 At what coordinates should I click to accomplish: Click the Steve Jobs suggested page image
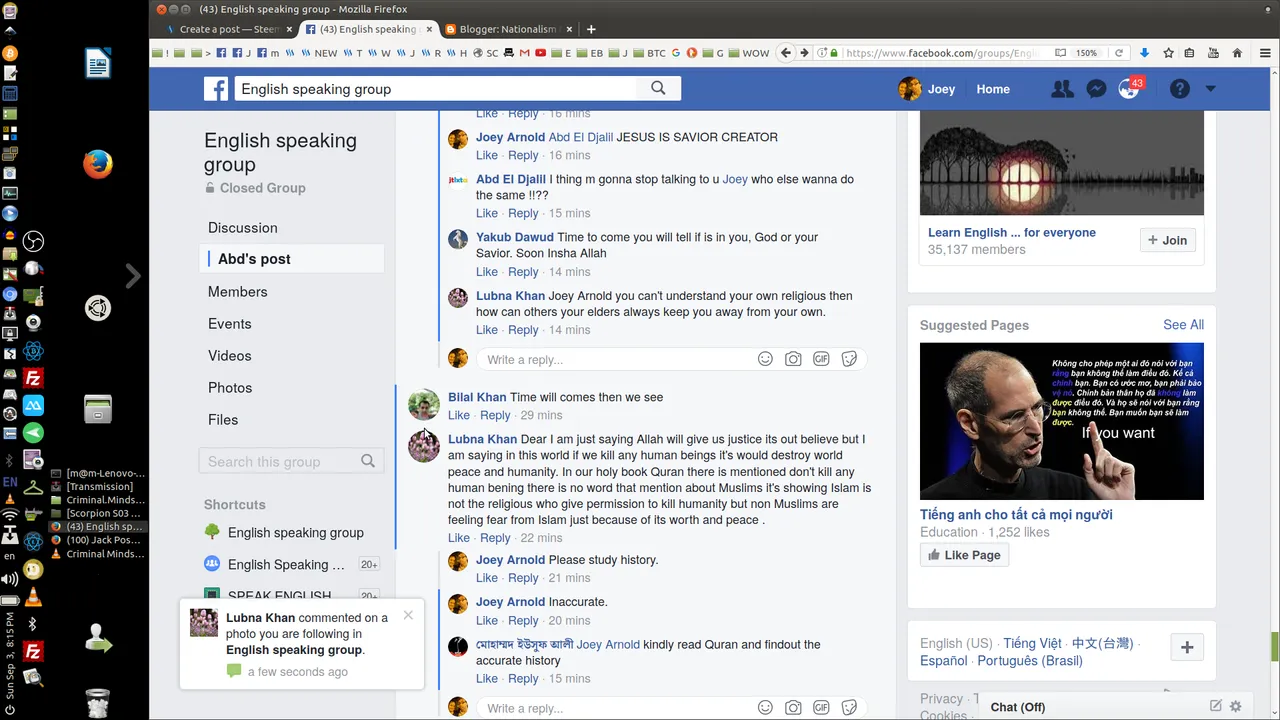[1062, 421]
